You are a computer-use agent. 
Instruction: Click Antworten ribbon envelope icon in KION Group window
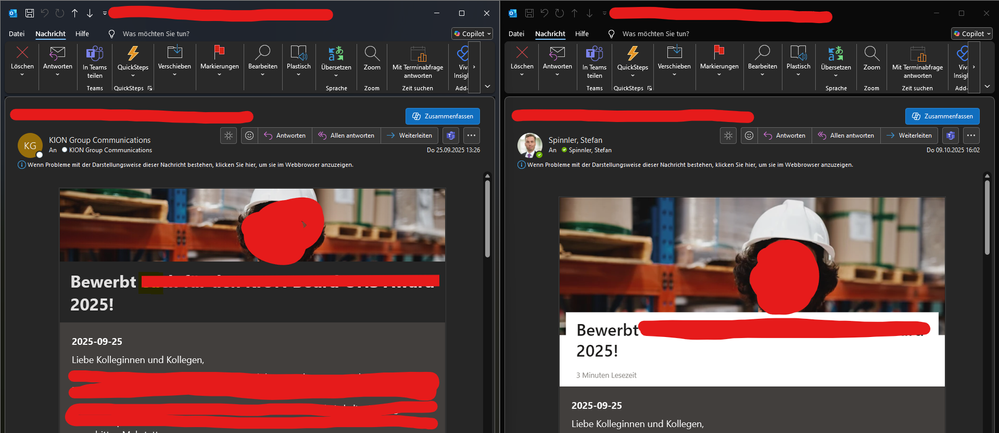58,53
